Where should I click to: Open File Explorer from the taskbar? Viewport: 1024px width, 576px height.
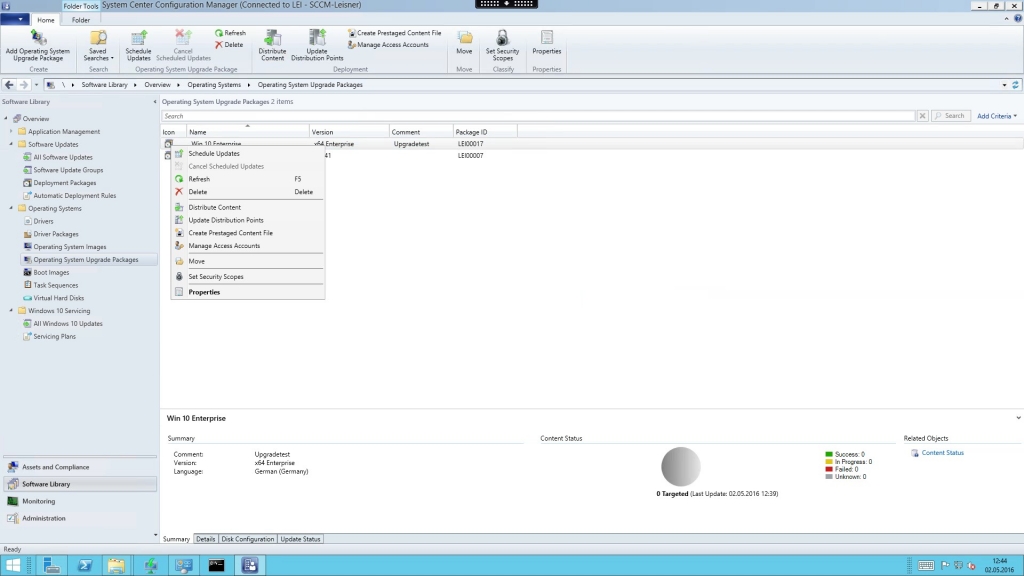(116, 566)
